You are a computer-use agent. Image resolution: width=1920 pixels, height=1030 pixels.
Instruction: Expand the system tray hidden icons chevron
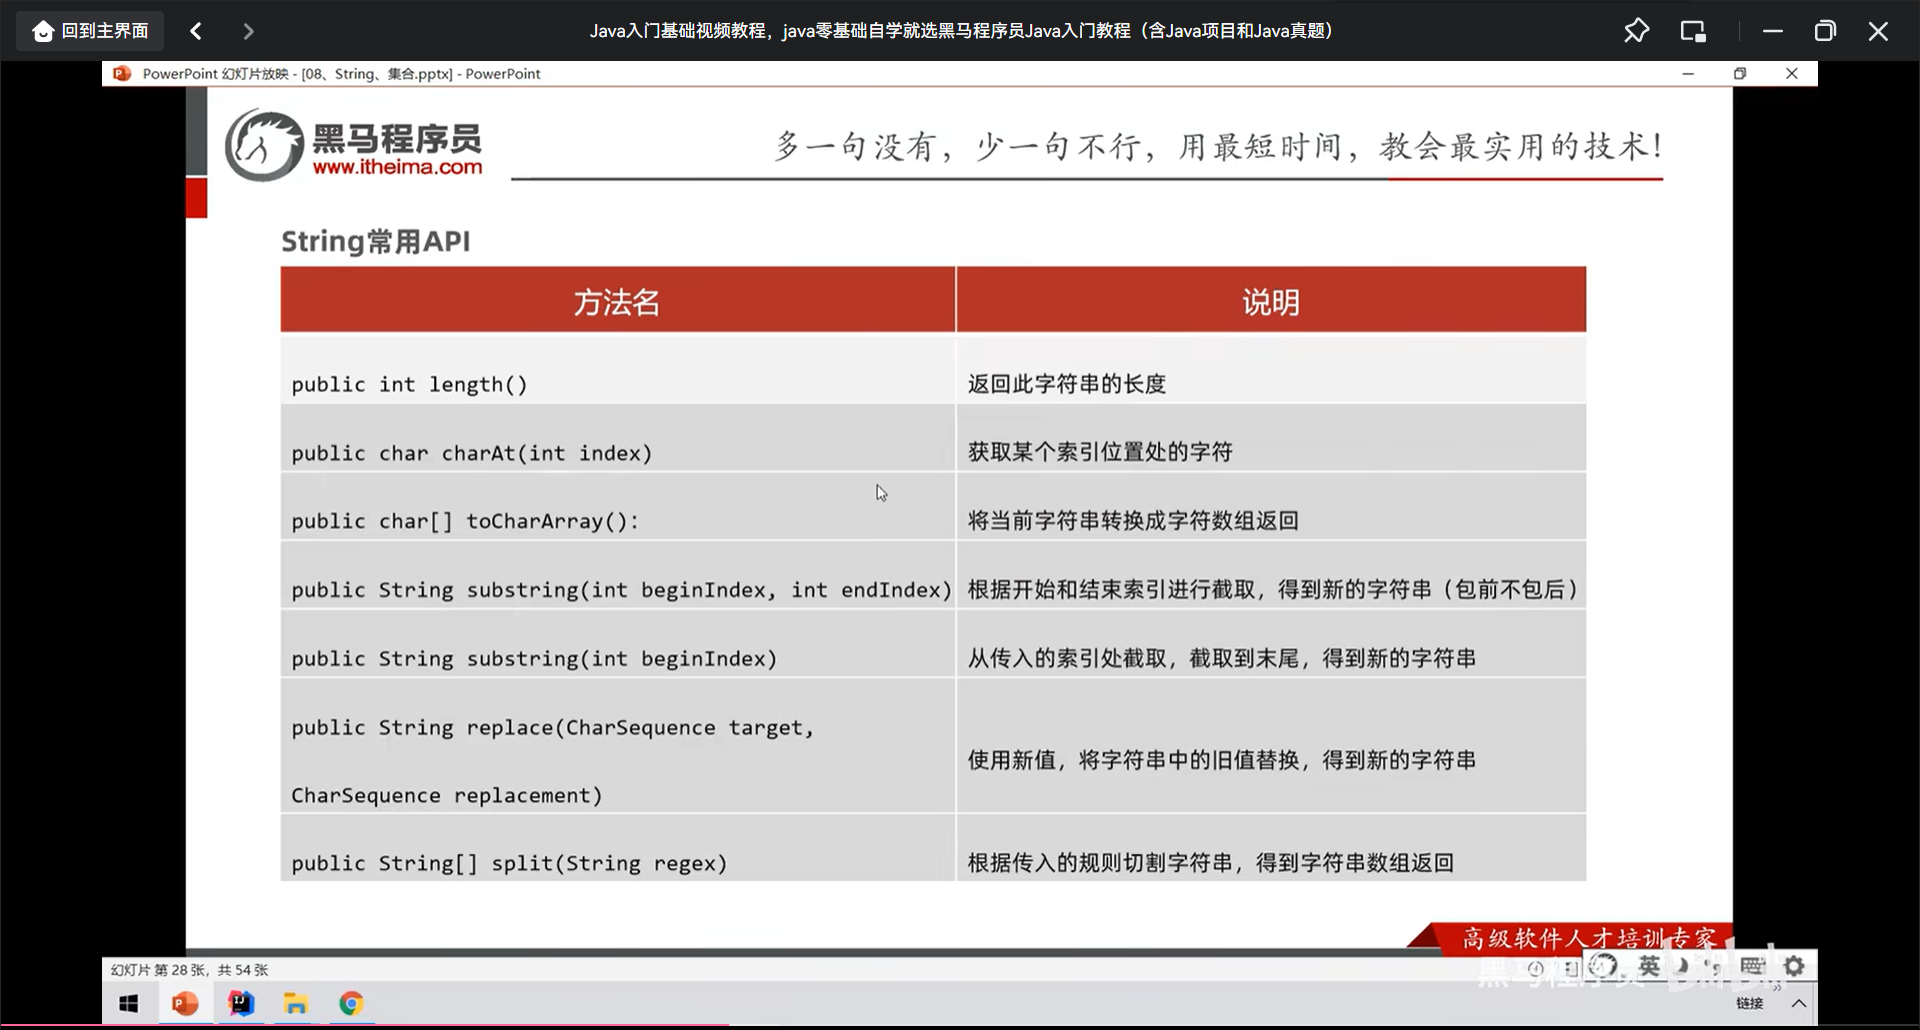(x=1799, y=1003)
